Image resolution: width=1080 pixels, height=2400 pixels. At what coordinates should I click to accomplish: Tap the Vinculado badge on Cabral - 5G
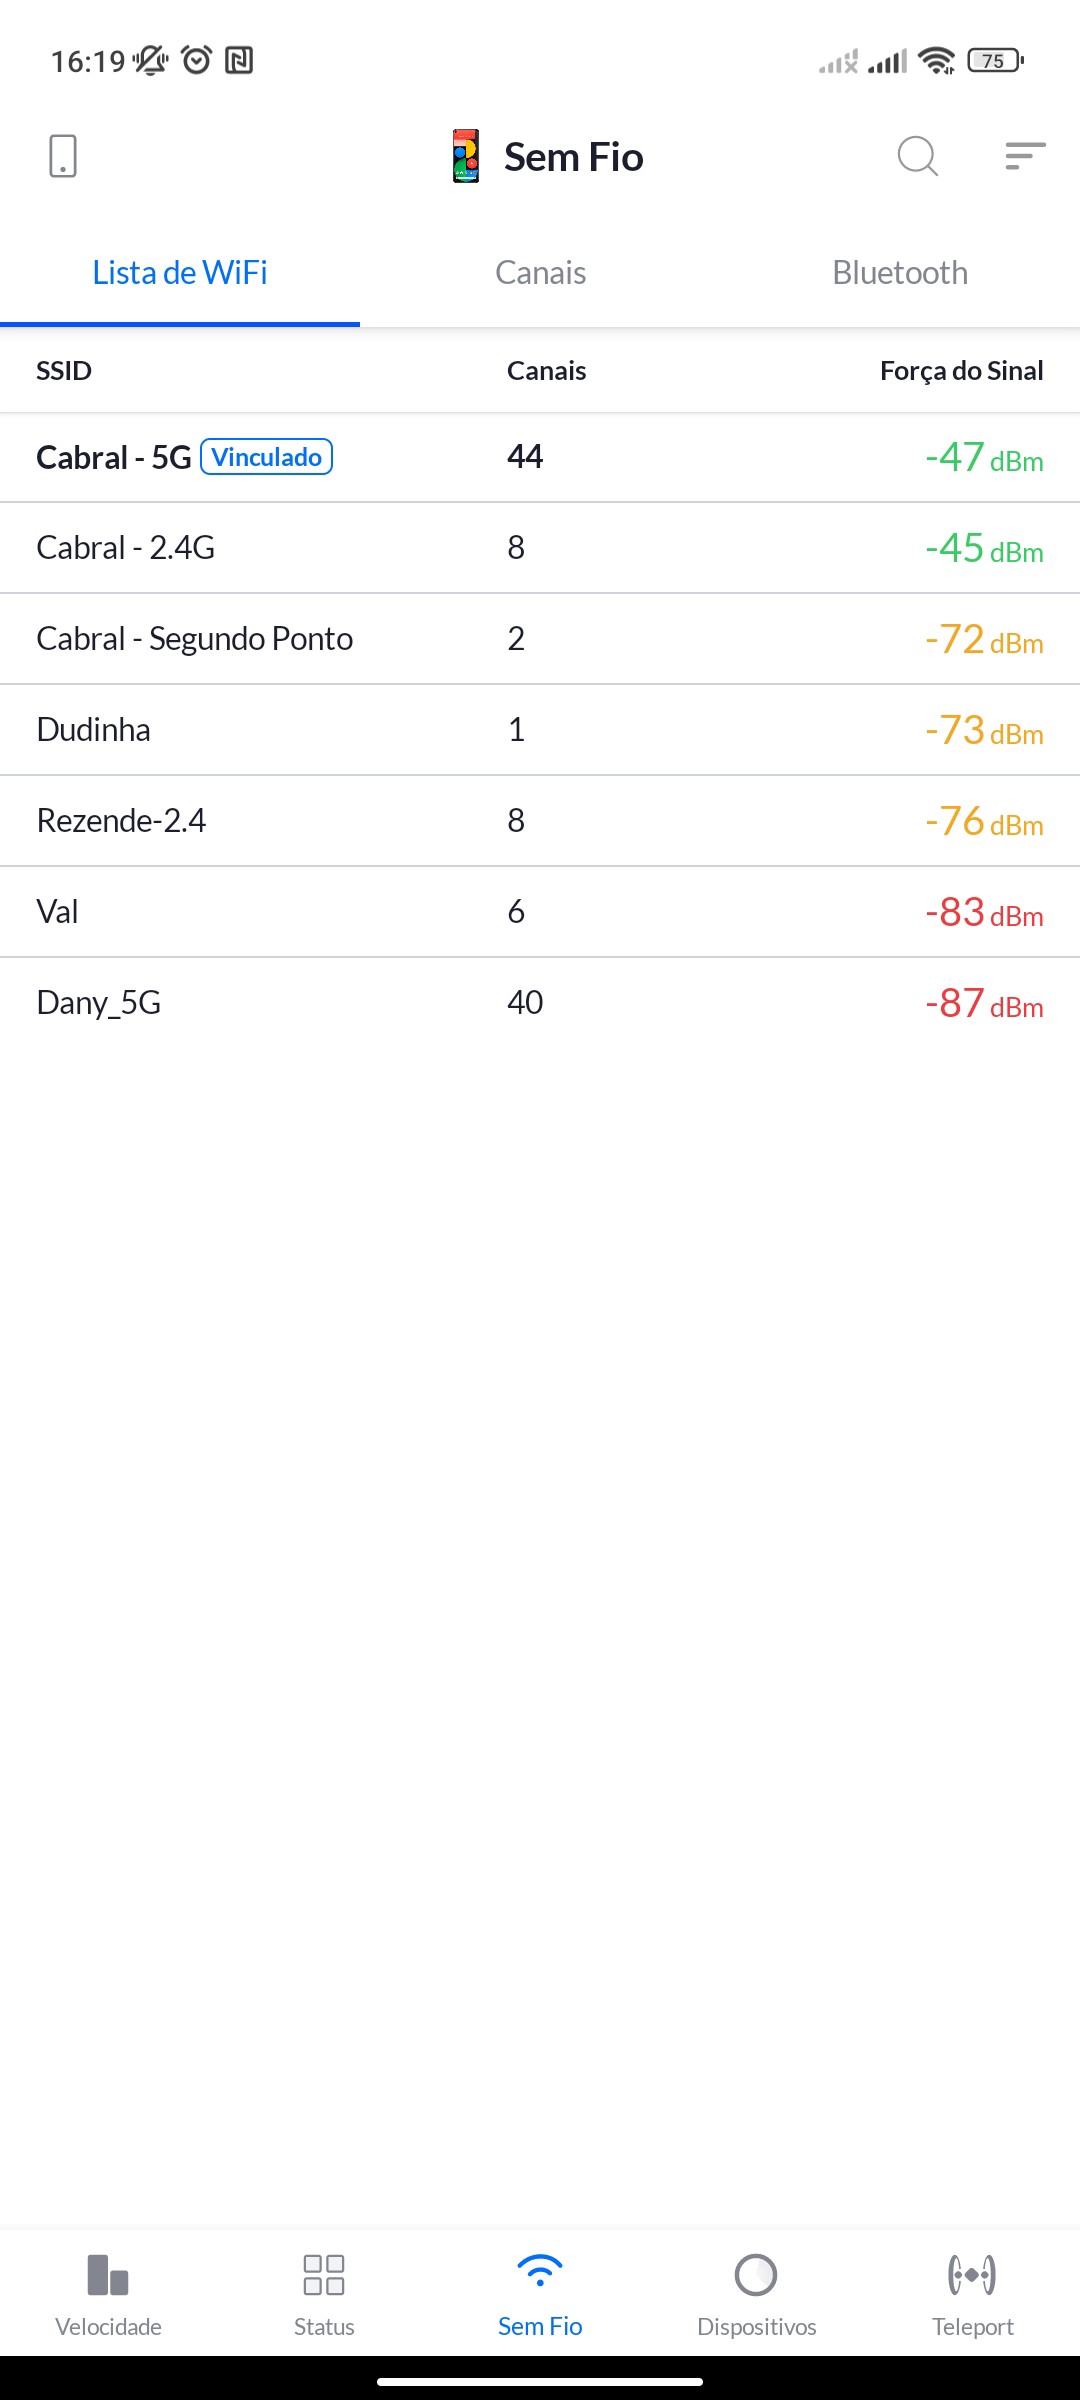pyautogui.click(x=267, y=457)
